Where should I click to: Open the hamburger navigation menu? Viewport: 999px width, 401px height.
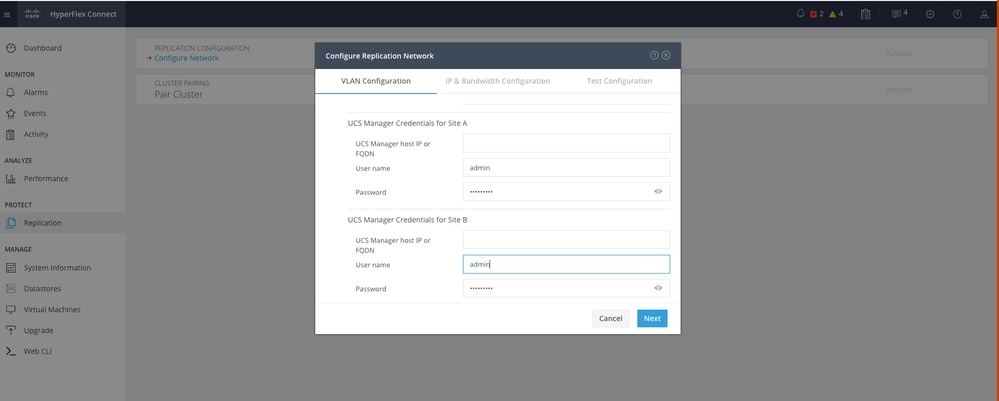pyautogui.click(x=7, y=14)
